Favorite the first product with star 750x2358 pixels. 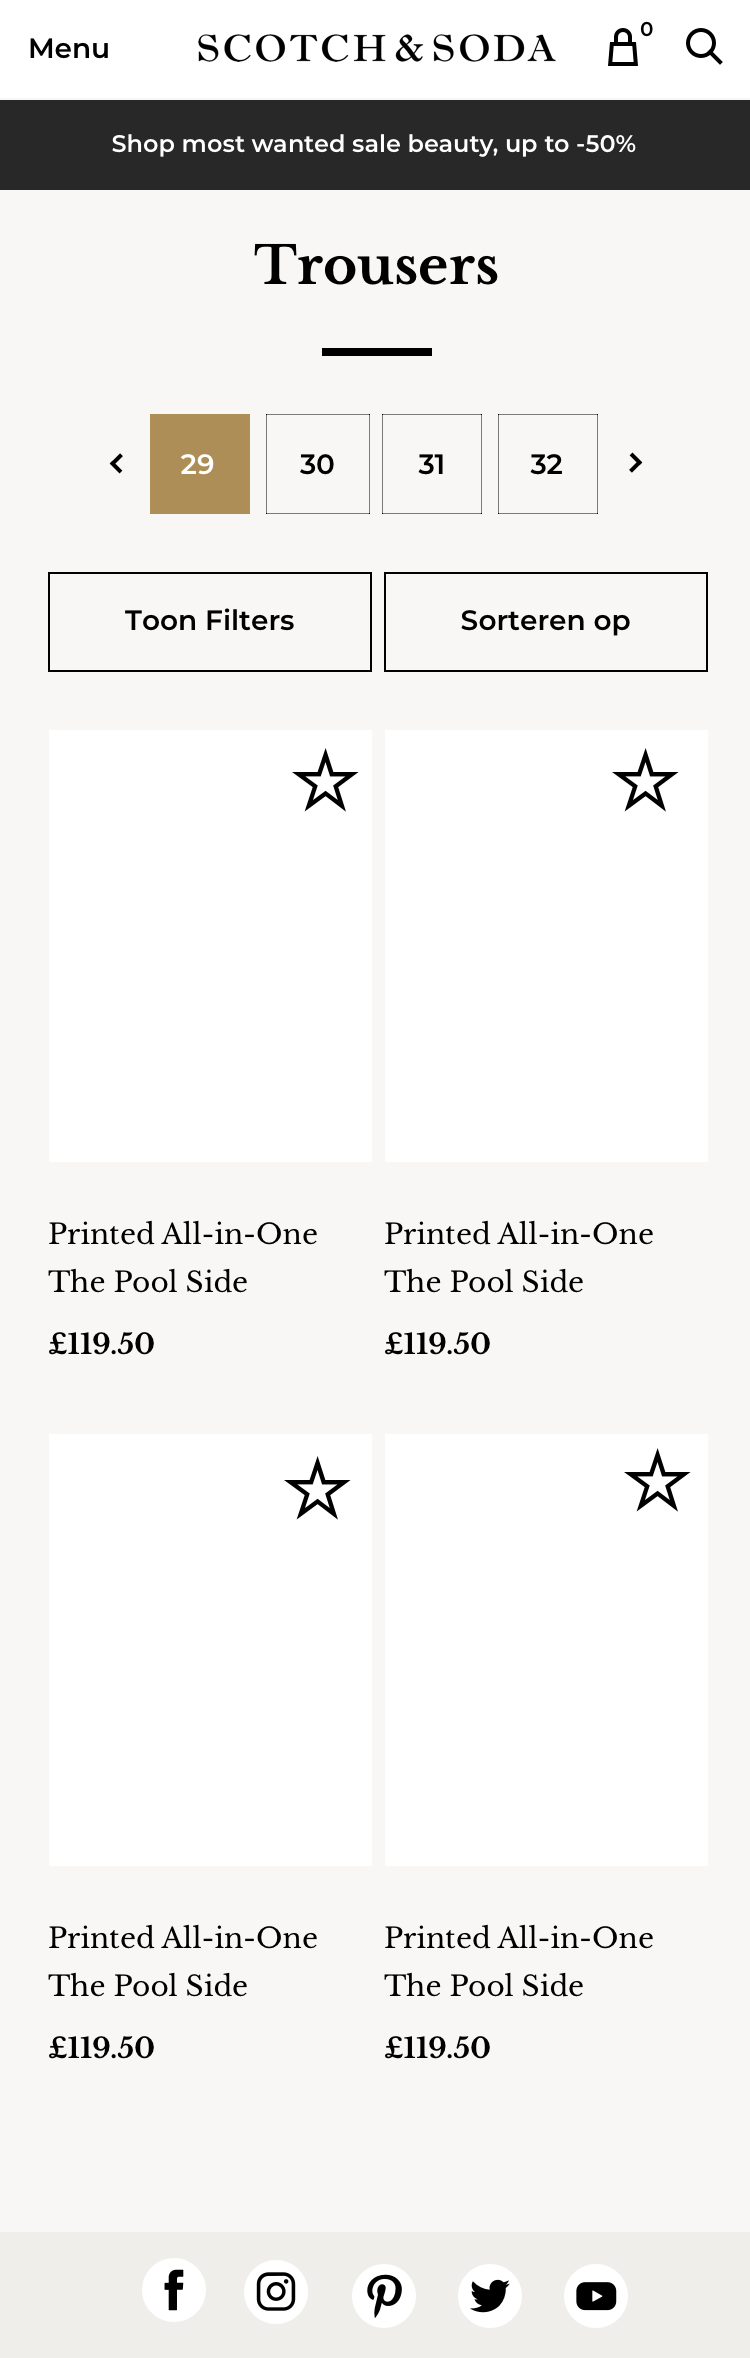click(325, 781)
